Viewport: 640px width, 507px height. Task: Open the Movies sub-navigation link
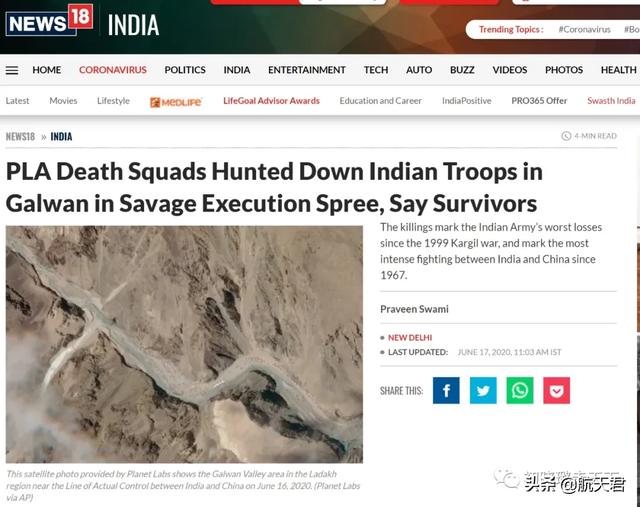point(63,101)
